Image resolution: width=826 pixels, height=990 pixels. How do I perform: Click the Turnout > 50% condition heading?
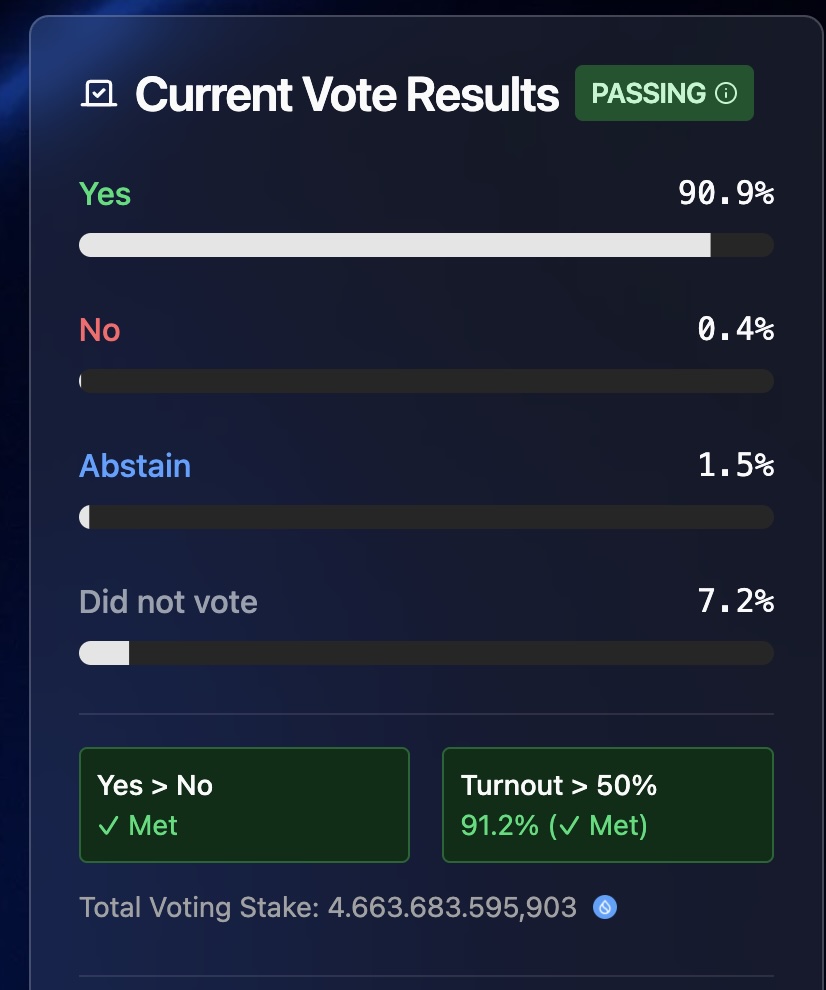click(559, 785)
